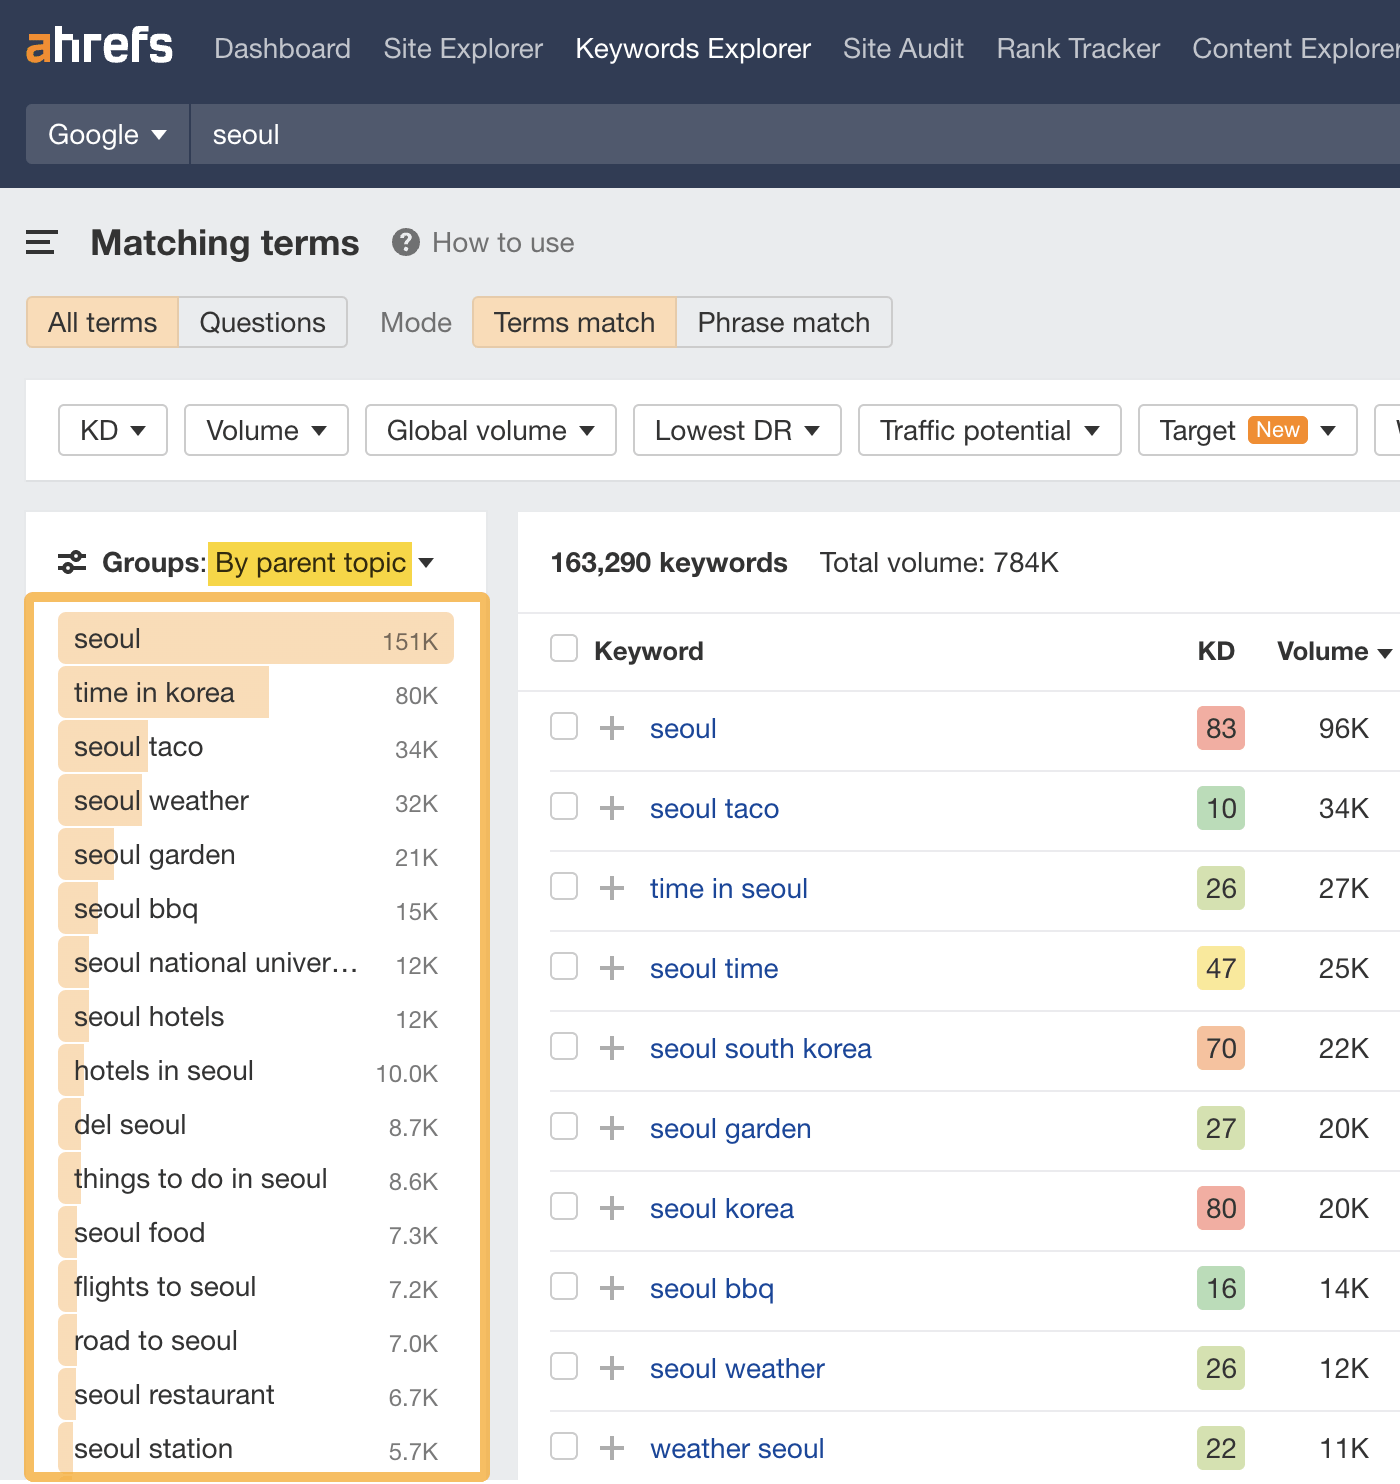Open the Traffic potential filter
The height and width of the screenshot is (1484, 1400).
click(988, 430)
